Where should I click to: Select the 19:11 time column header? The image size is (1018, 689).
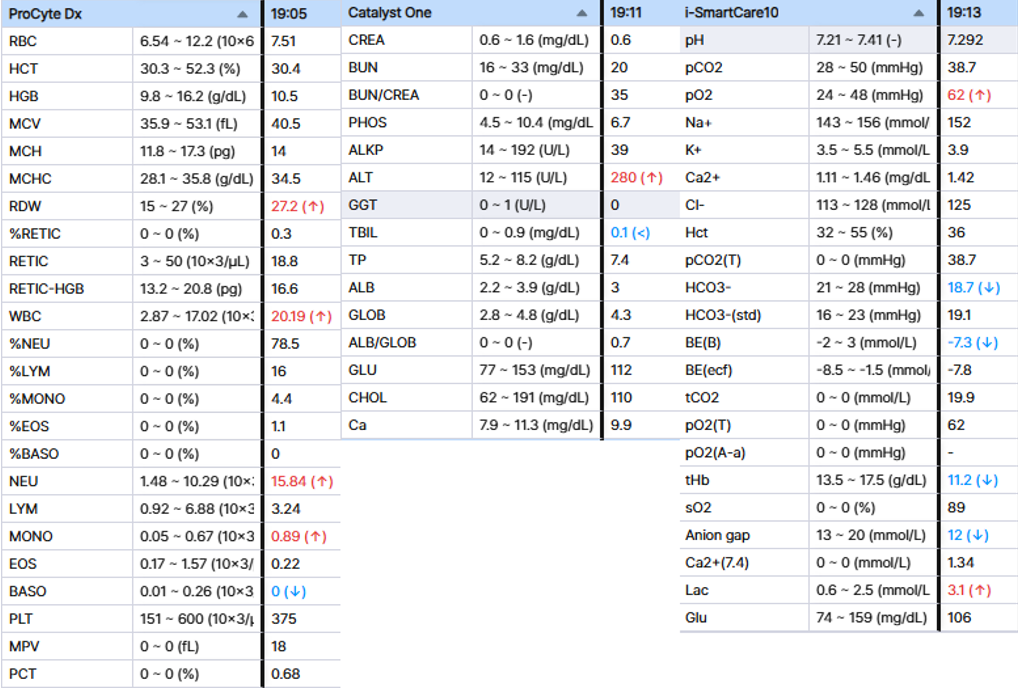coord(626,14)
